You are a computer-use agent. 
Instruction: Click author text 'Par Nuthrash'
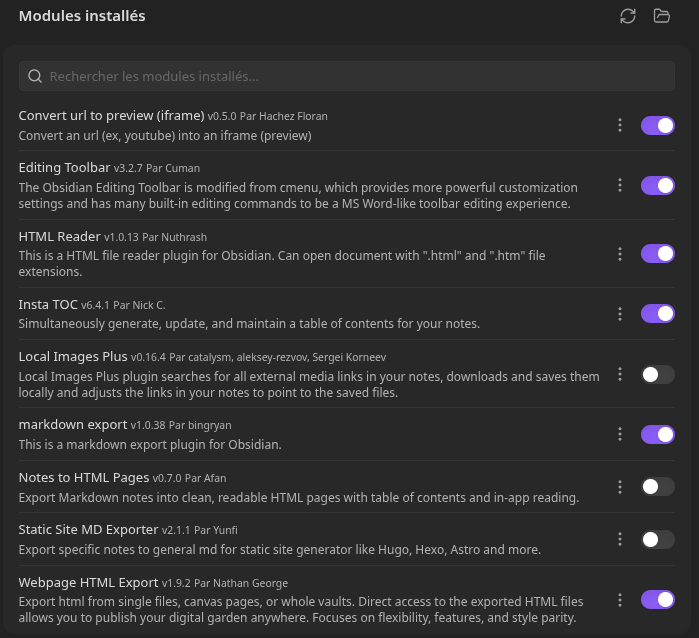(174, 237)
